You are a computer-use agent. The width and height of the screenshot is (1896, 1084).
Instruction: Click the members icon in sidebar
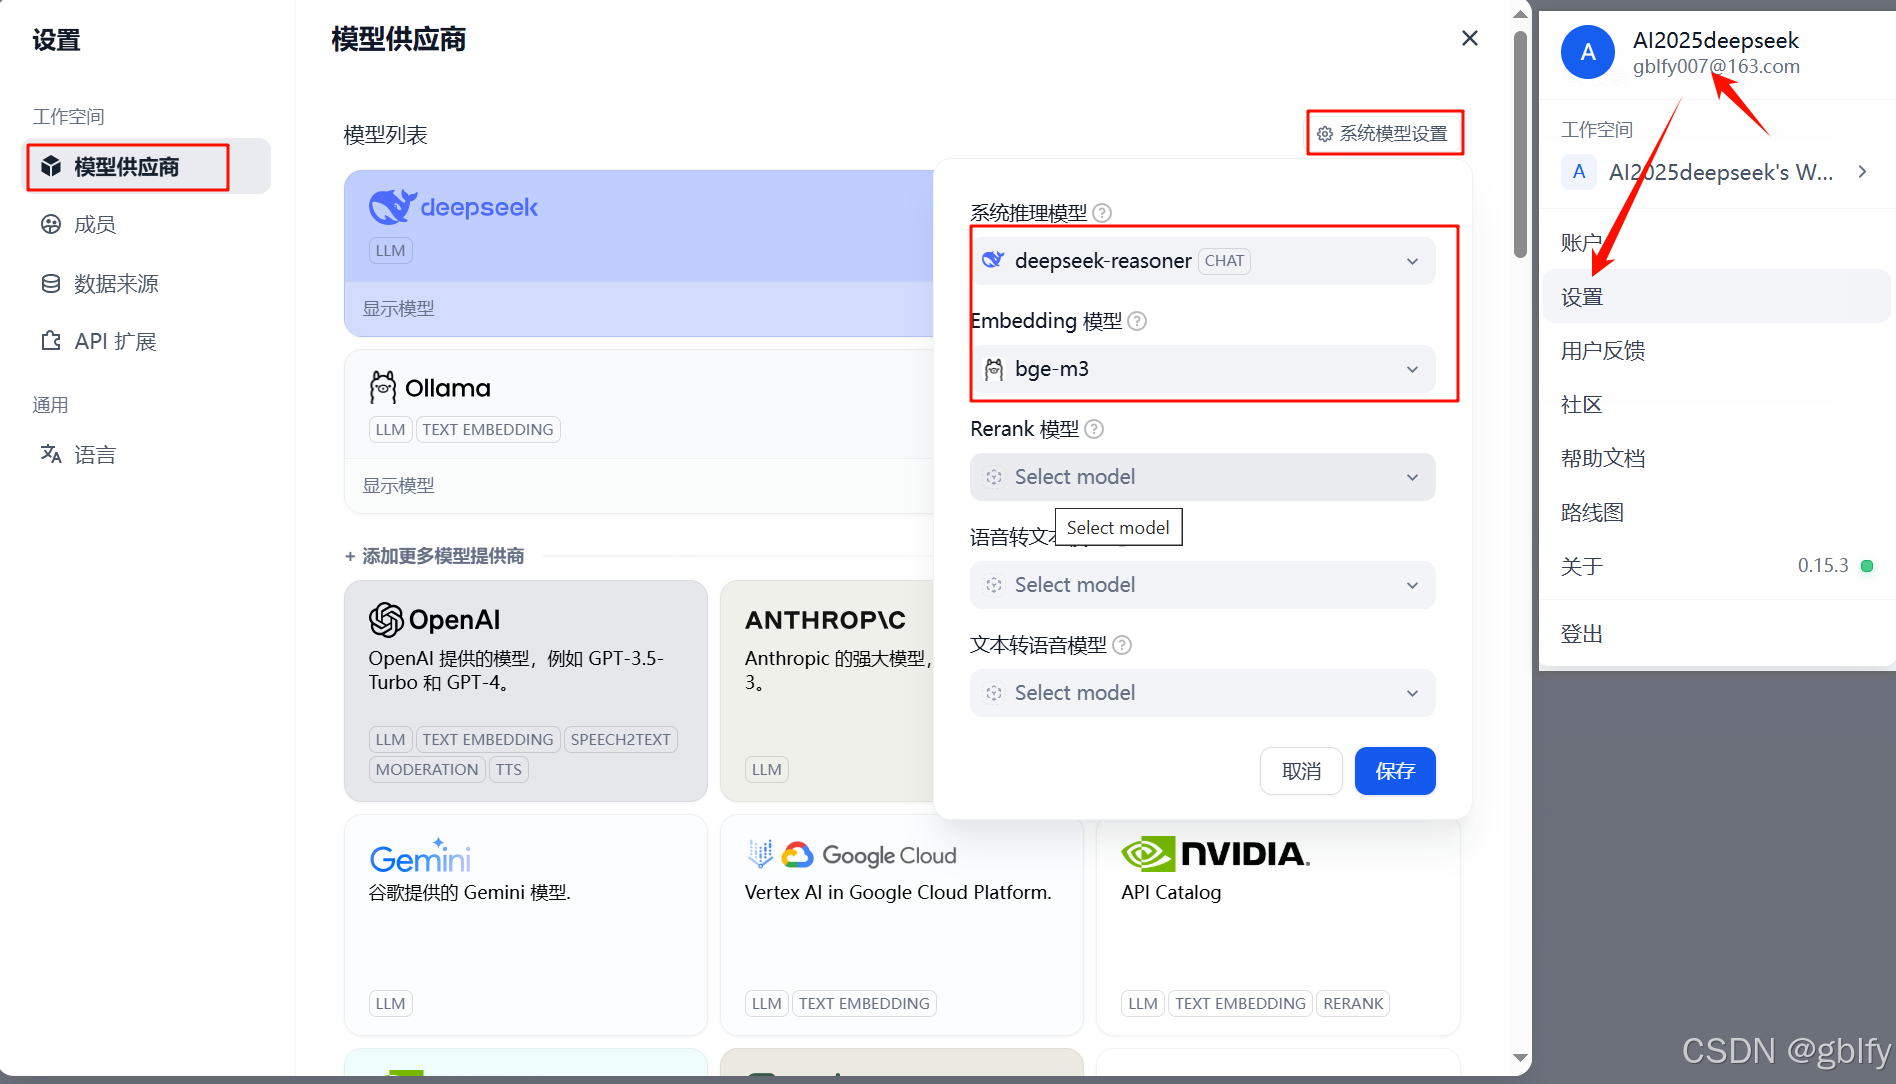click(51, 224)
